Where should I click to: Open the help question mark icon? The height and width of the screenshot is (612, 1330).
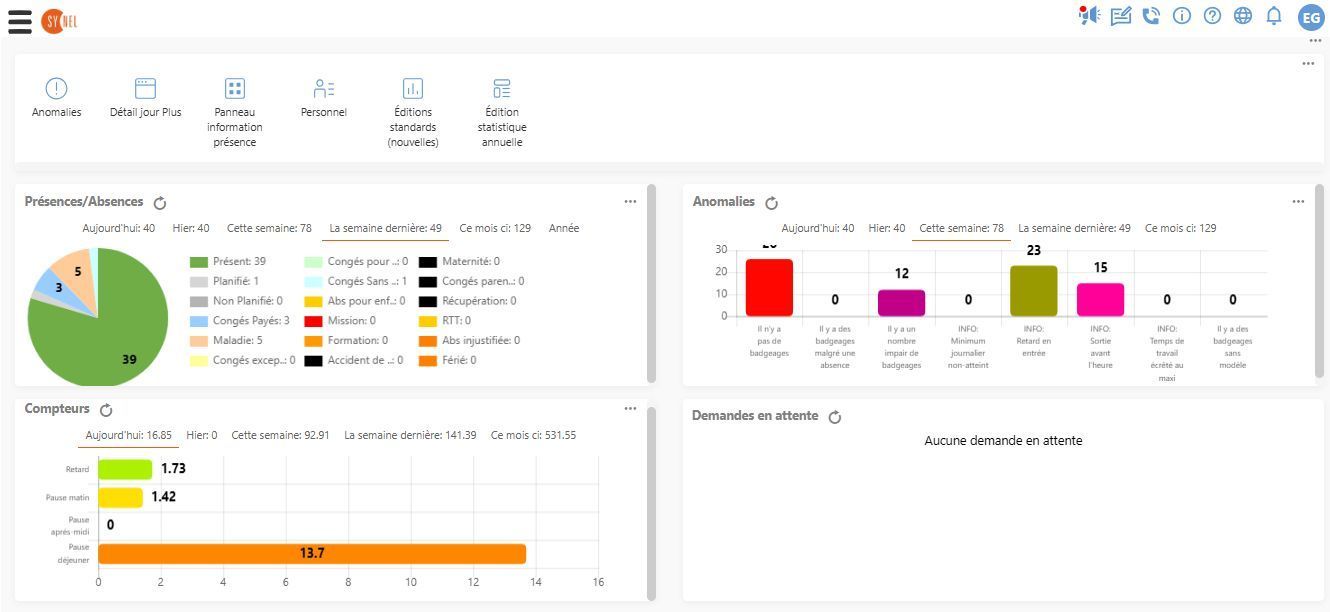point(1212,16)
